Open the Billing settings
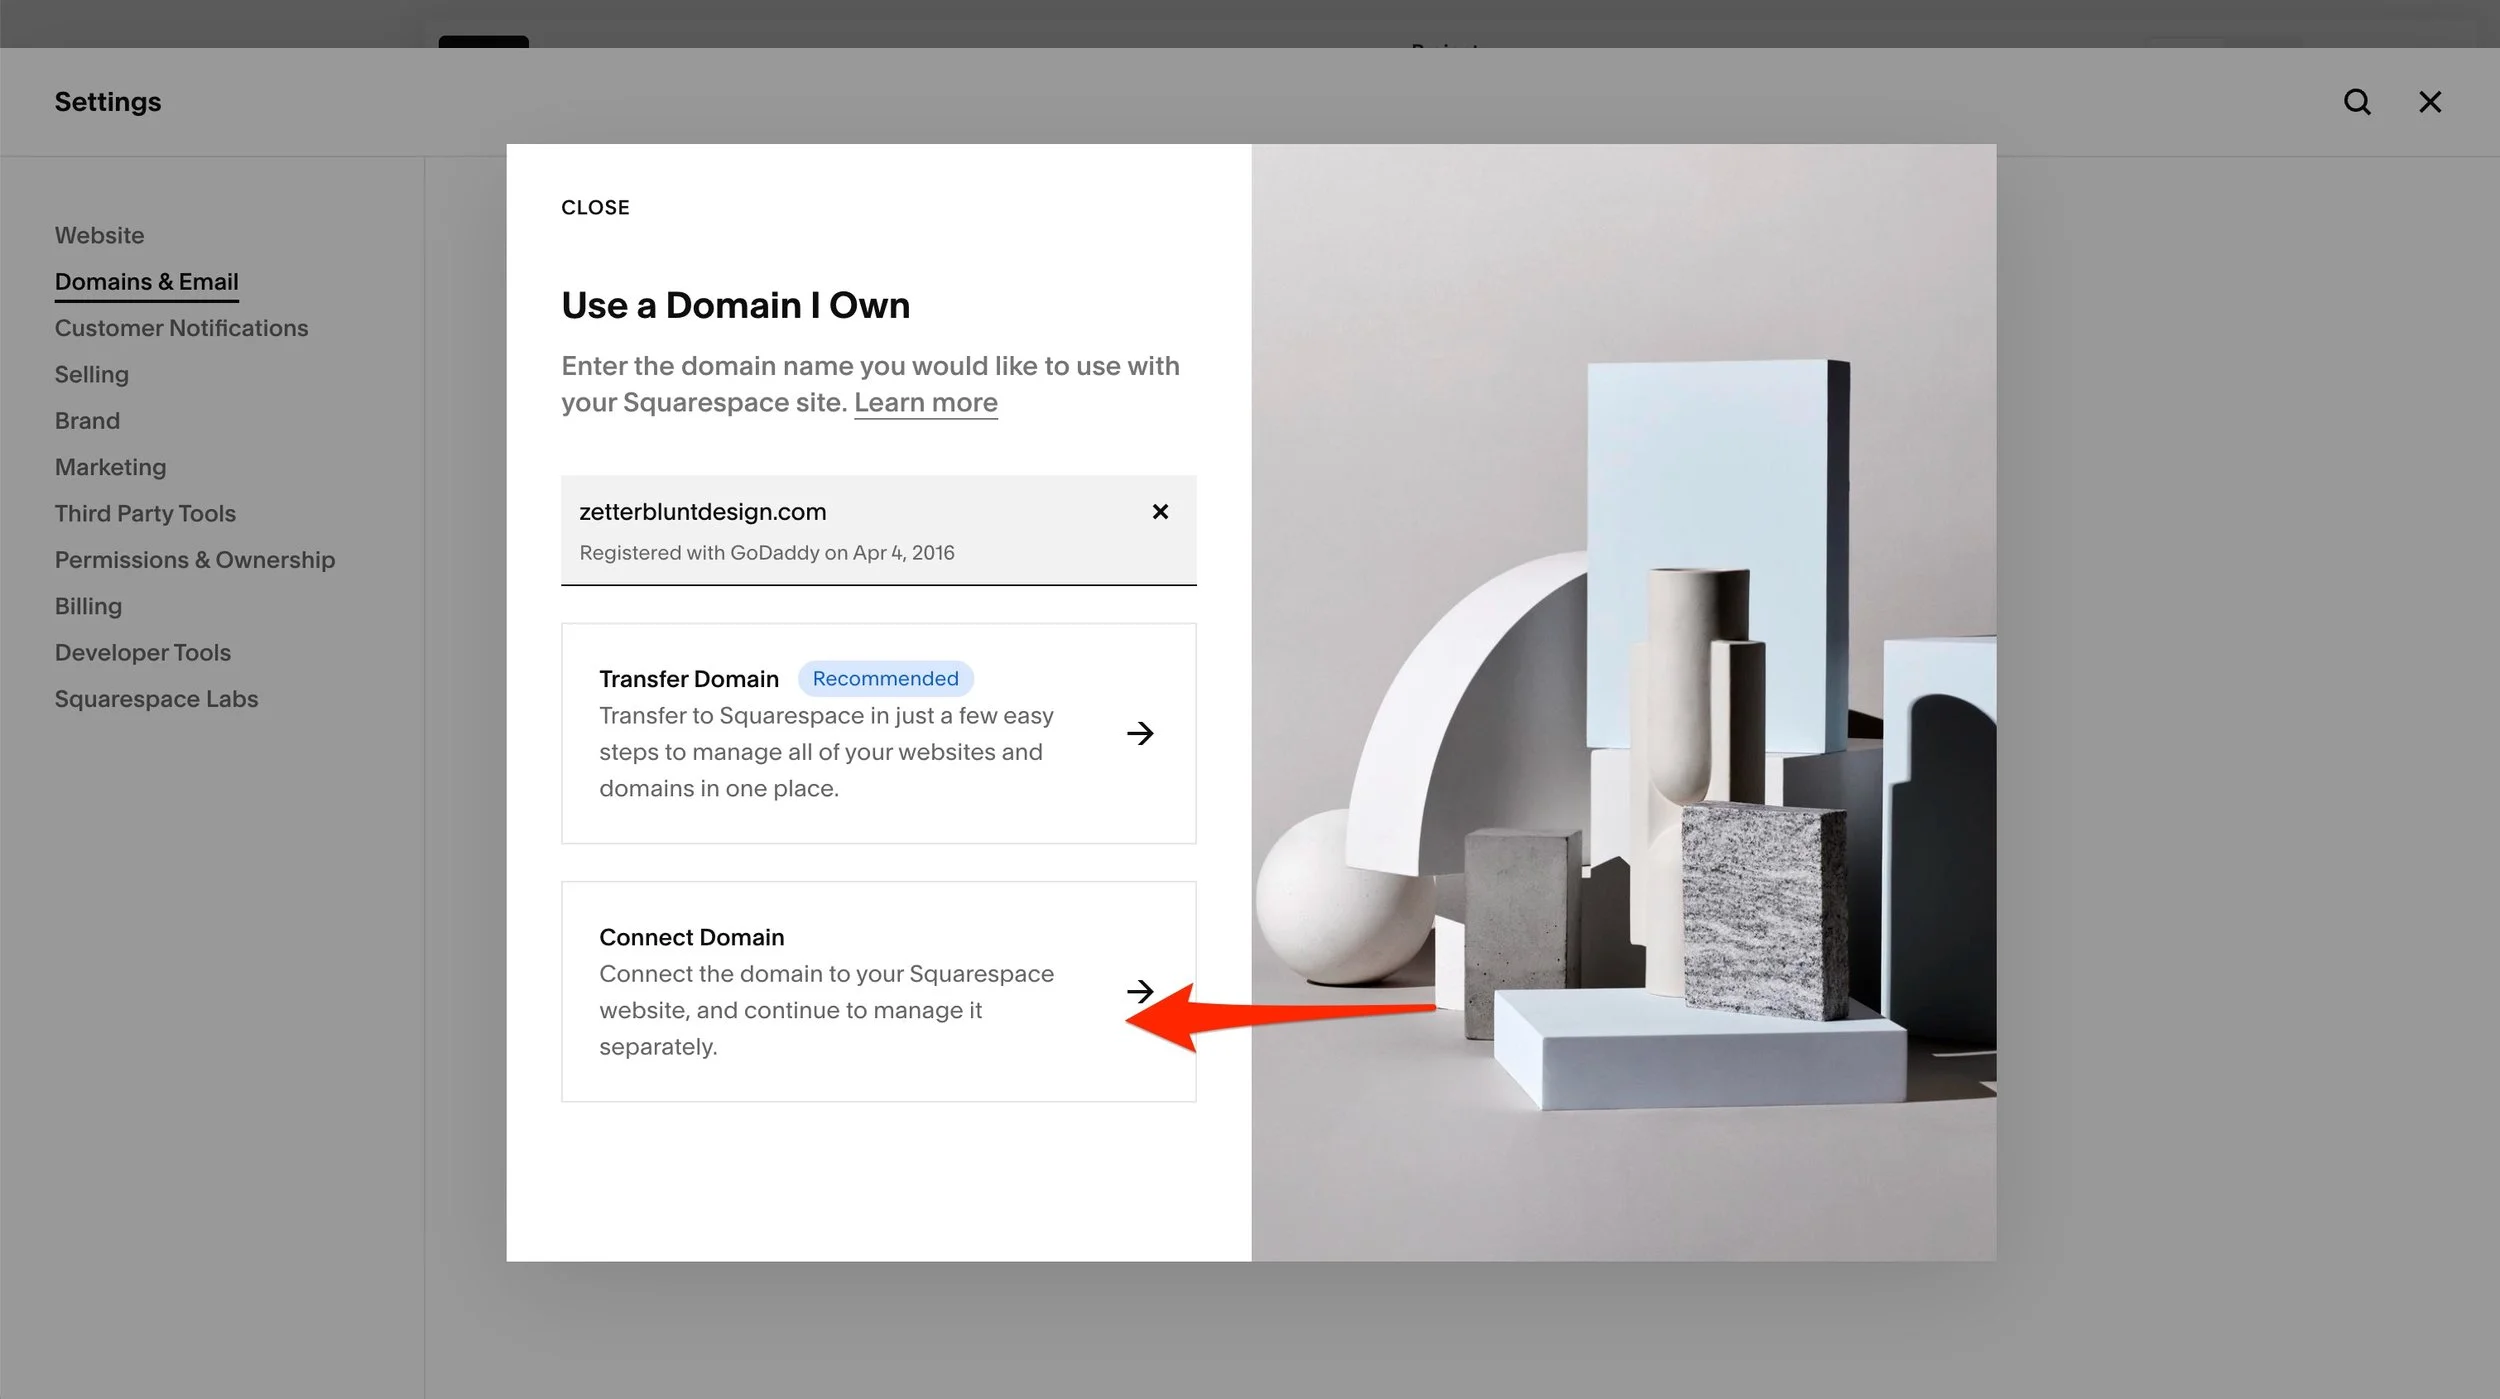The height and width of the screenshot is (1399, 2500). click(x=88, y=606)
